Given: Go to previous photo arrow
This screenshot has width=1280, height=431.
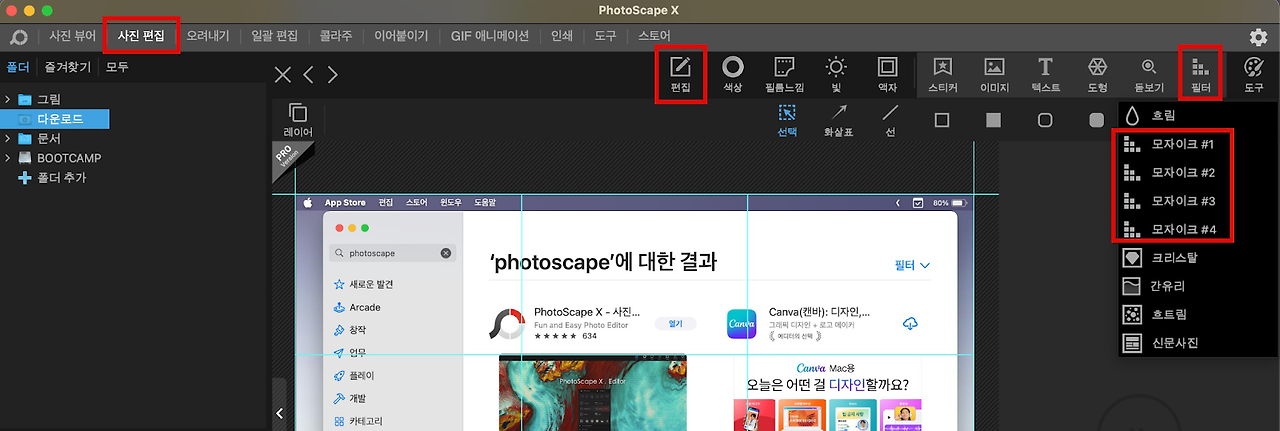Looking at the screenshot, I should click(309, 75).
